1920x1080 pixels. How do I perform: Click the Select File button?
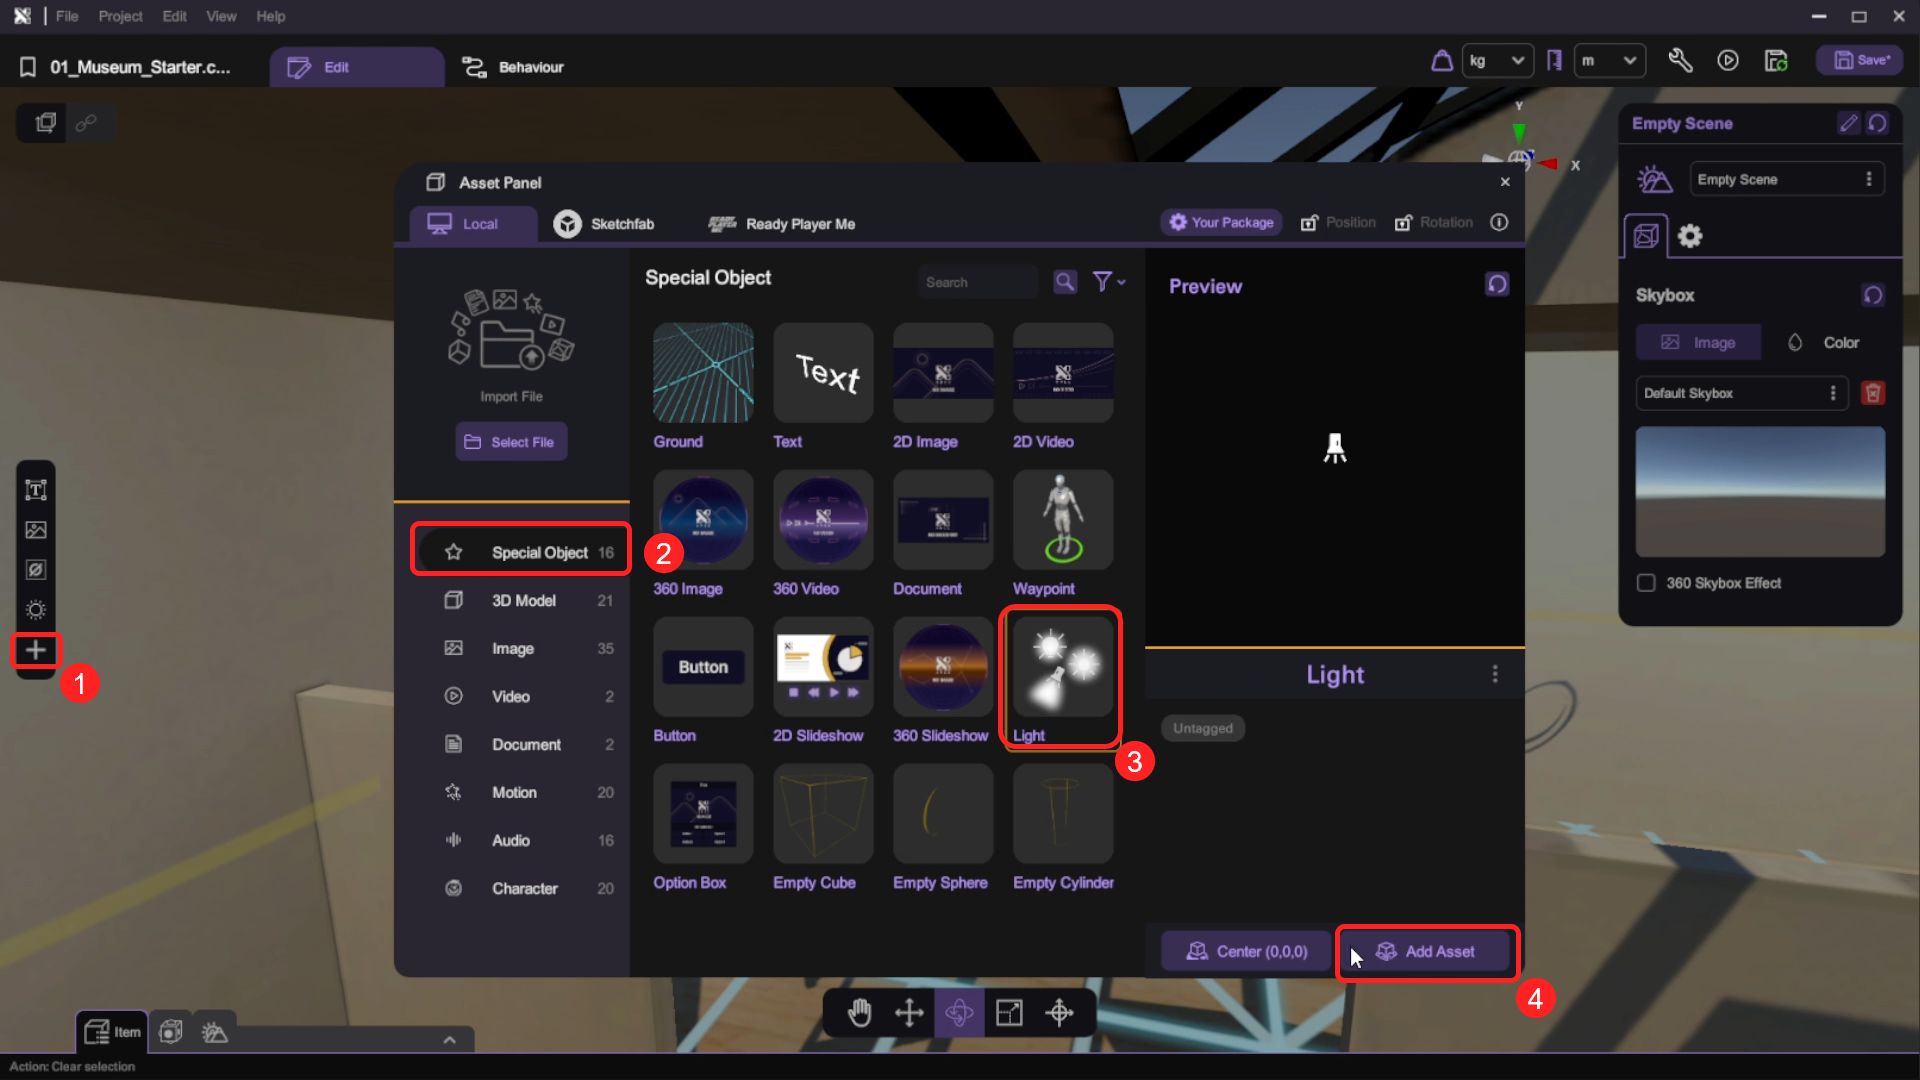pos(511,442)
